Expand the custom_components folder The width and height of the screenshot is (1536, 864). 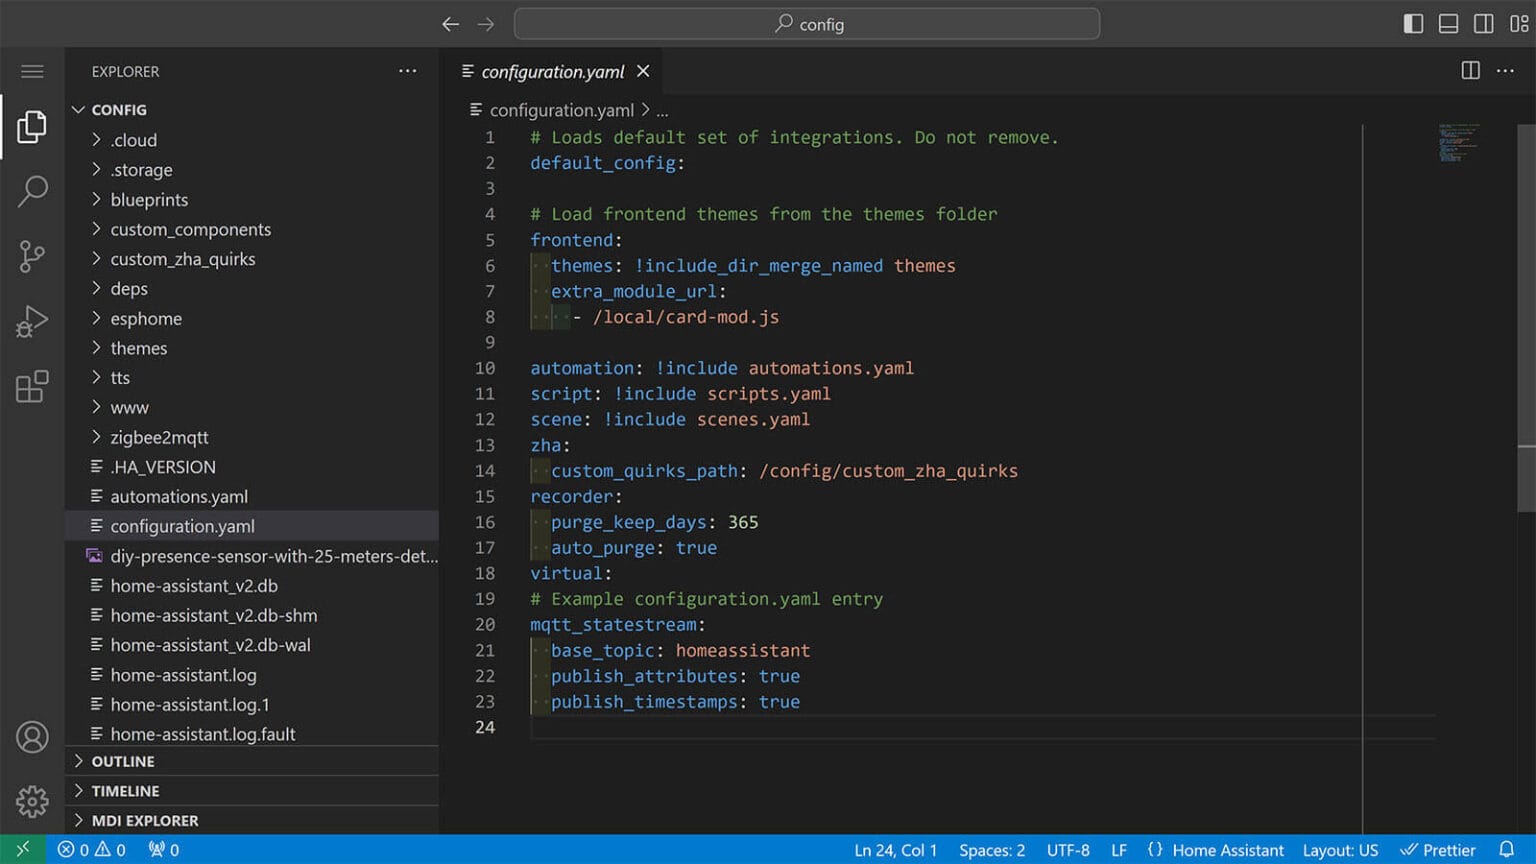pyautogui.click(x=190, y=229)
